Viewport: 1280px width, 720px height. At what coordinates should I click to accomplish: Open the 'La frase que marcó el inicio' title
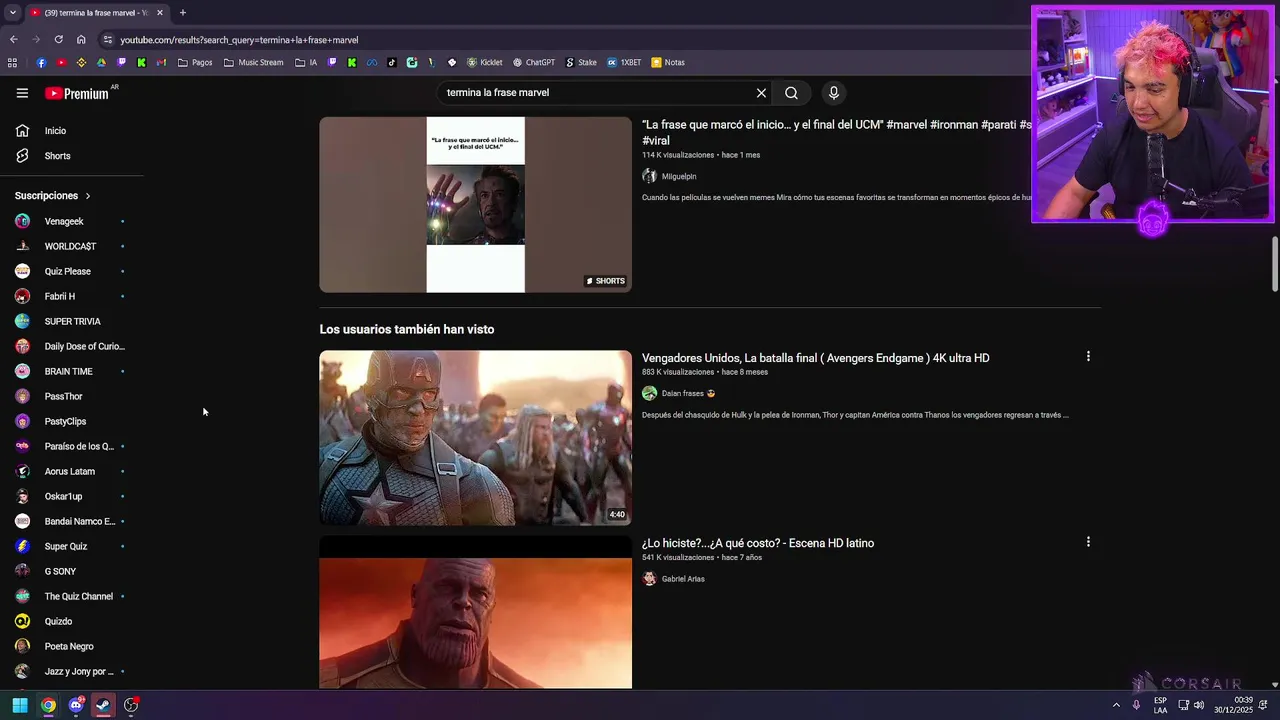pyautogui.click(x=837, y=132)
